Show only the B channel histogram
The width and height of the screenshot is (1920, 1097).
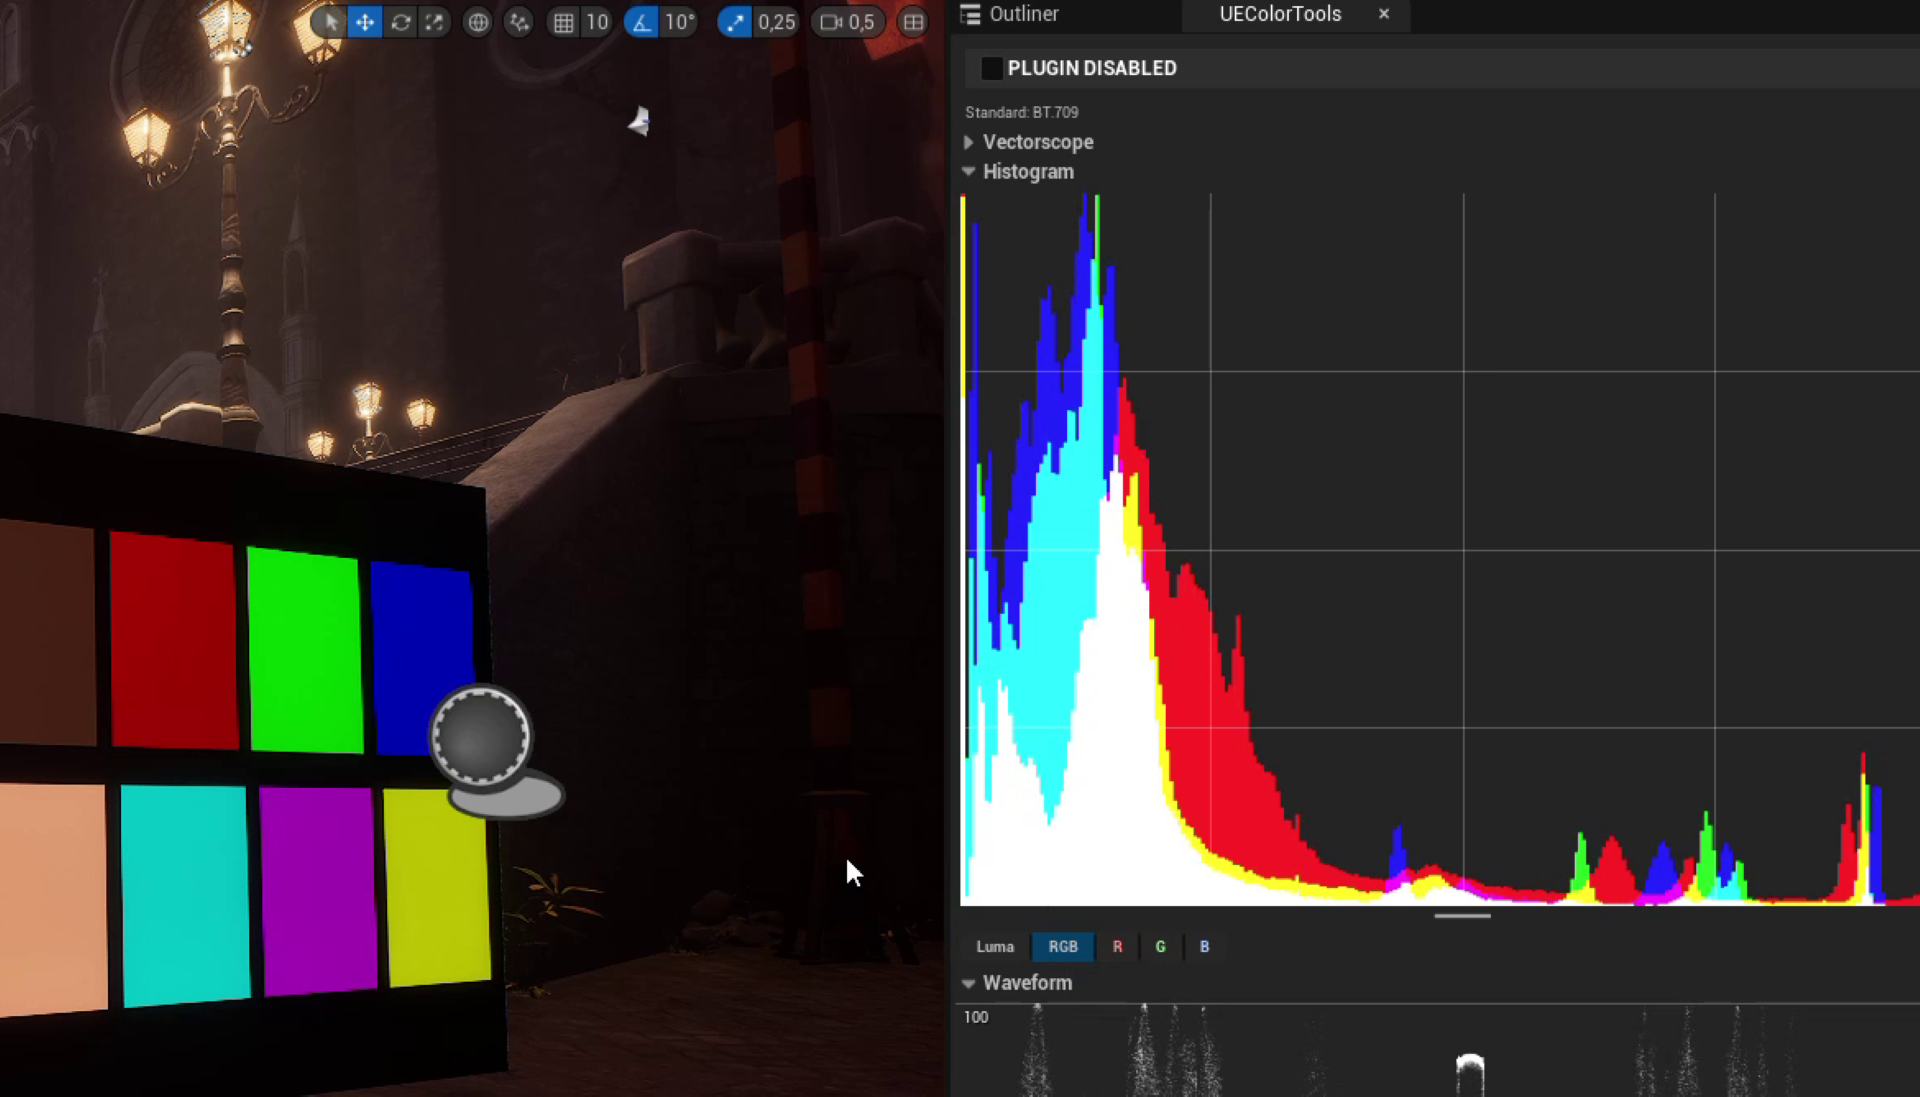coord(1204,946)
